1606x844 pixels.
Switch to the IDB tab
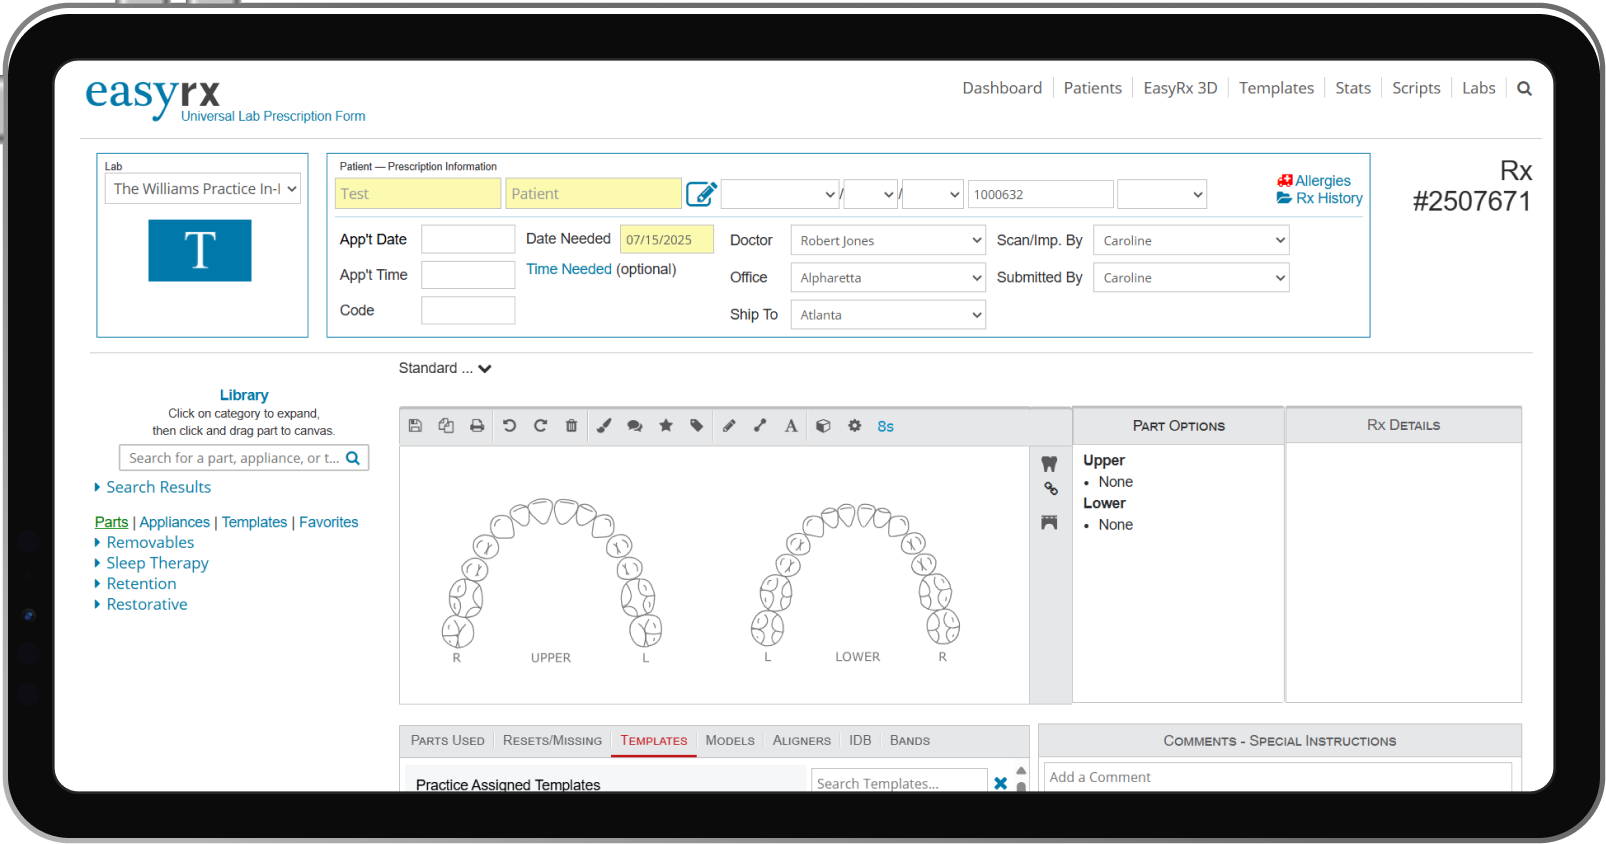point(860,741)
